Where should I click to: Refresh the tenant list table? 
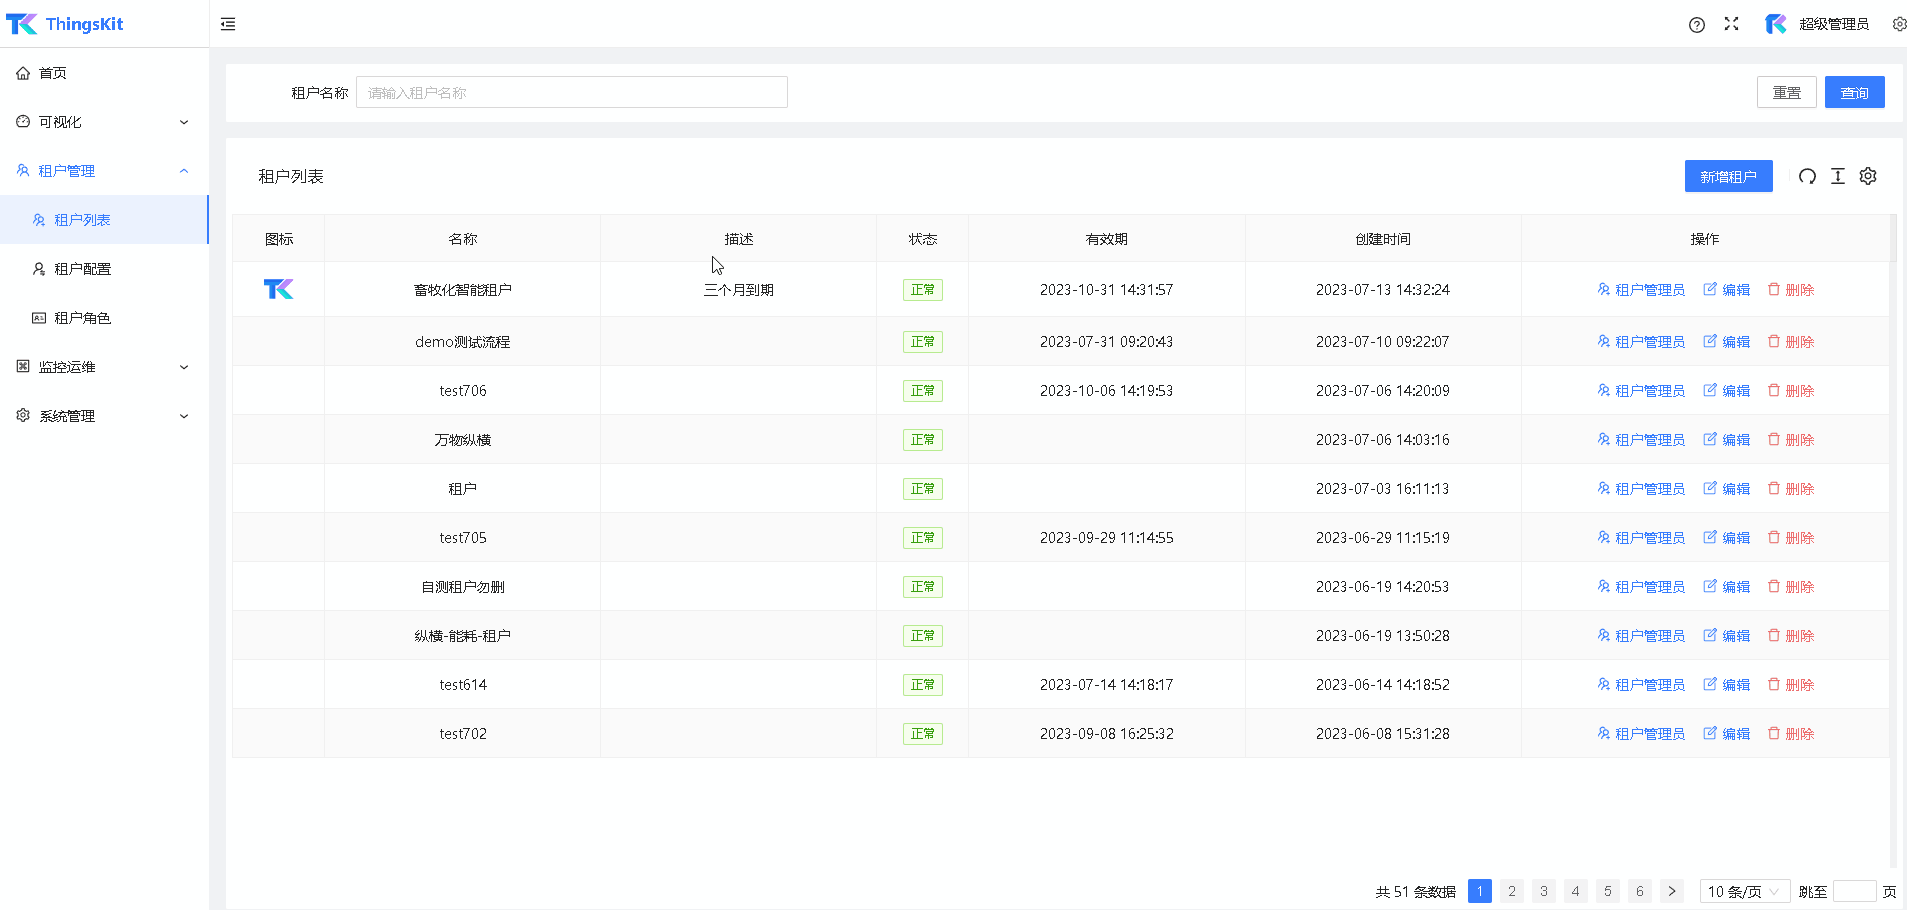(1807, 176)
